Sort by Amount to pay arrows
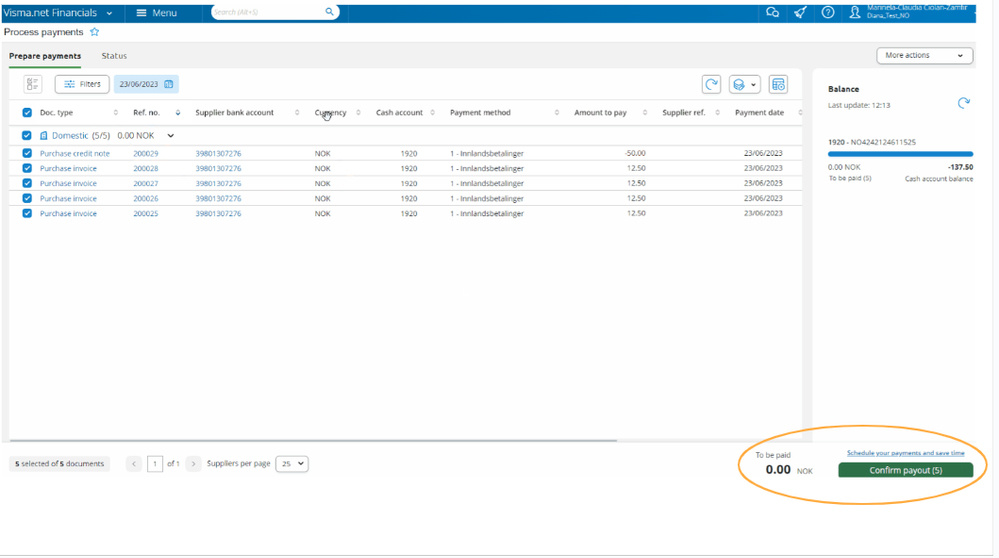 (x=645, y=113)
